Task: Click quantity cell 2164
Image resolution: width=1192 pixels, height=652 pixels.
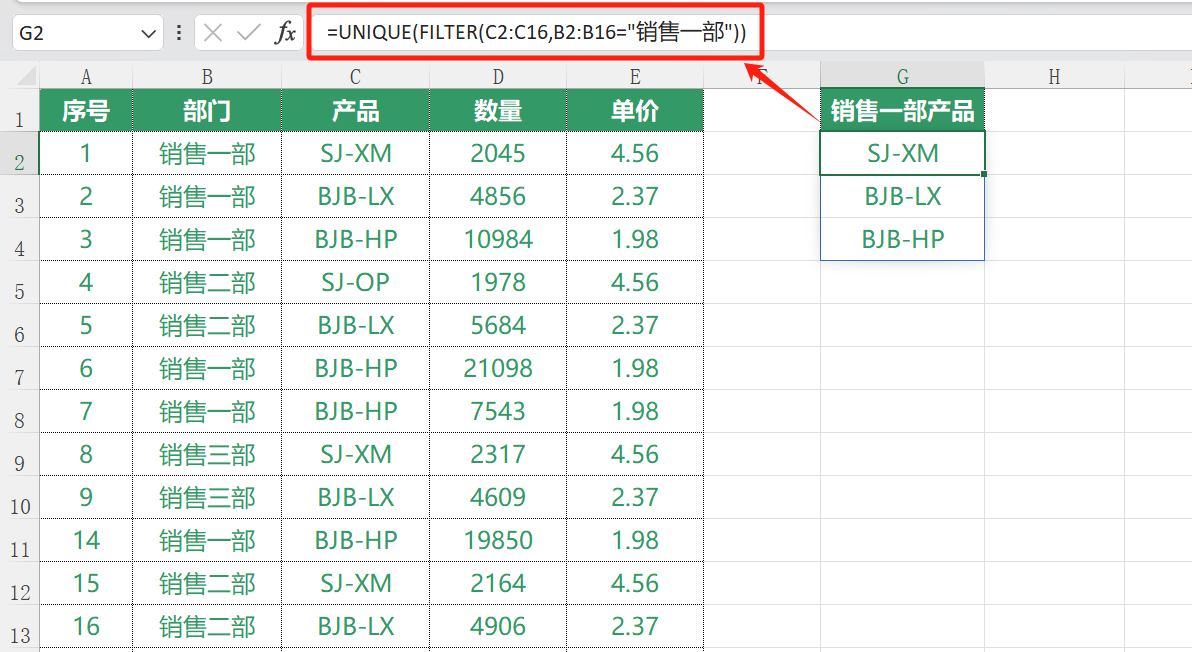Action: [498, 583]
